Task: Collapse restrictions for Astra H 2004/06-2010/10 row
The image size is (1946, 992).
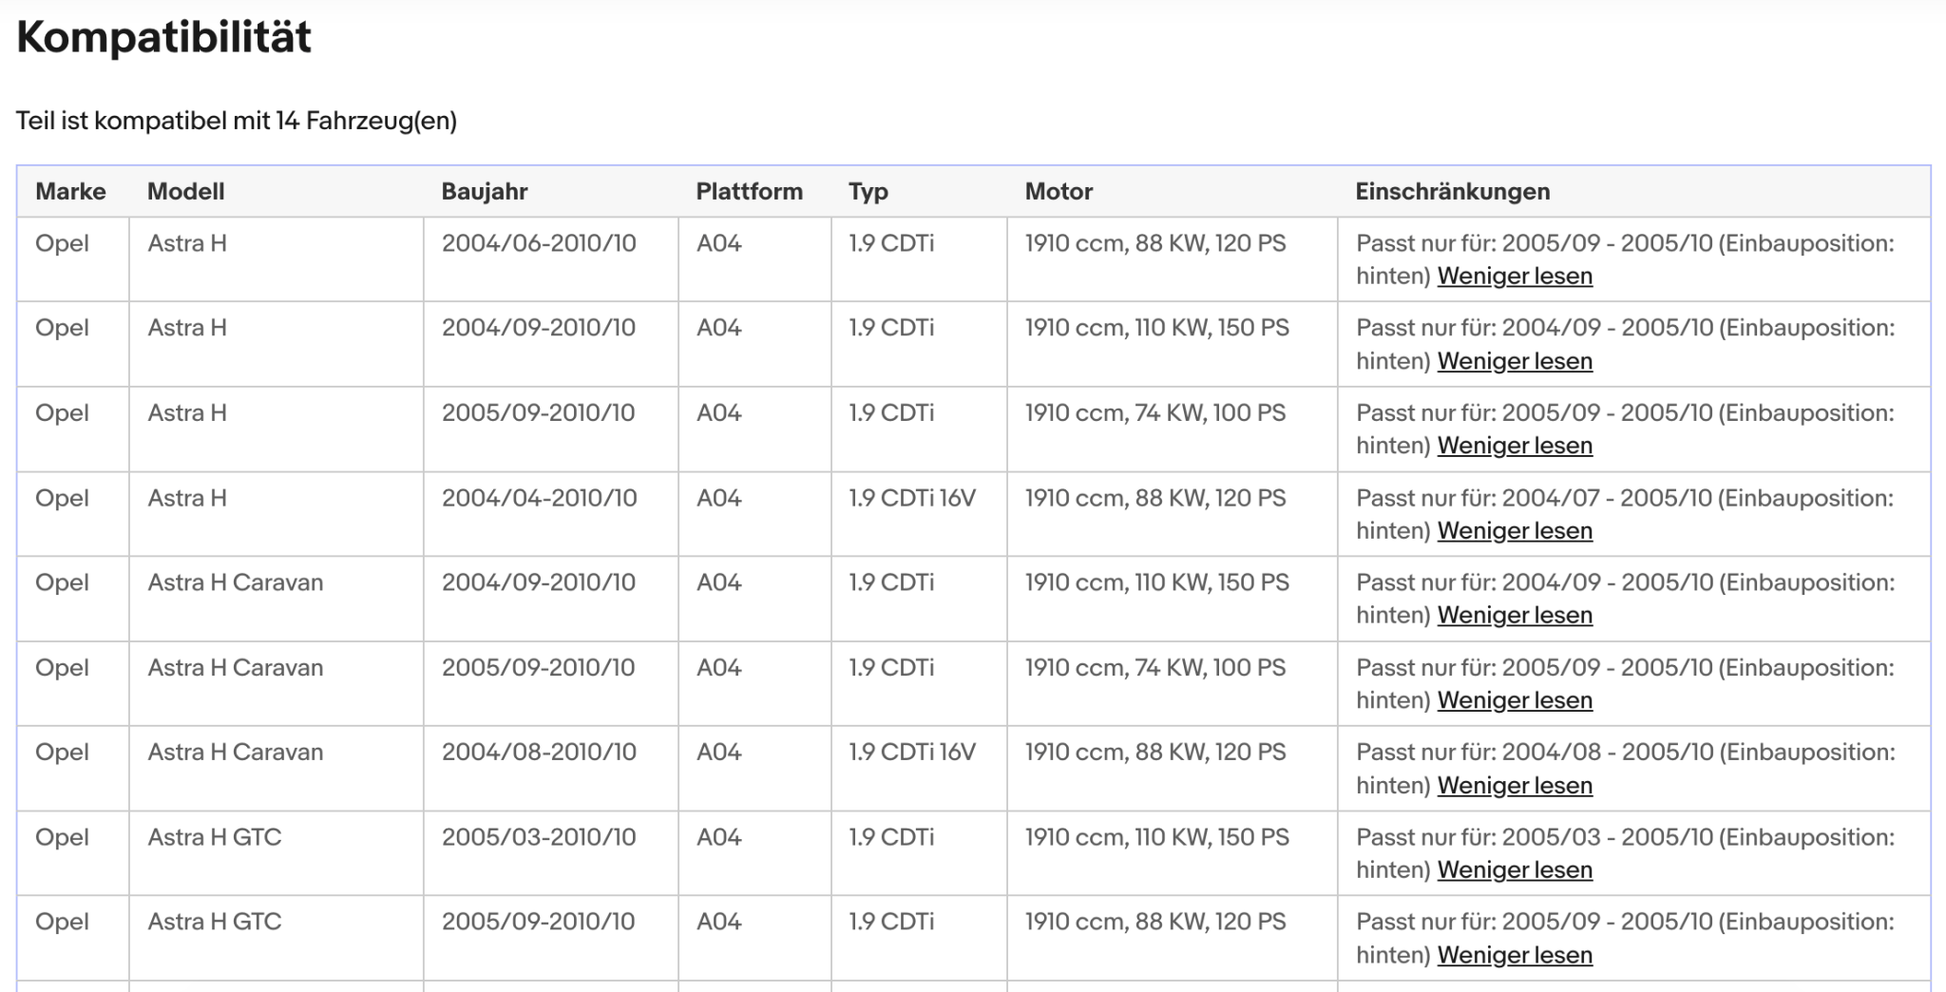Action: [x=1514, y=276]
